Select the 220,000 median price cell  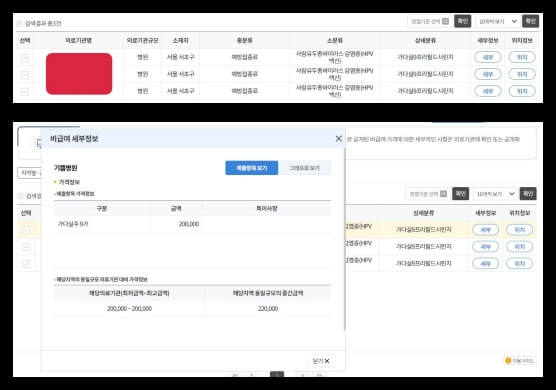point(268,308)
